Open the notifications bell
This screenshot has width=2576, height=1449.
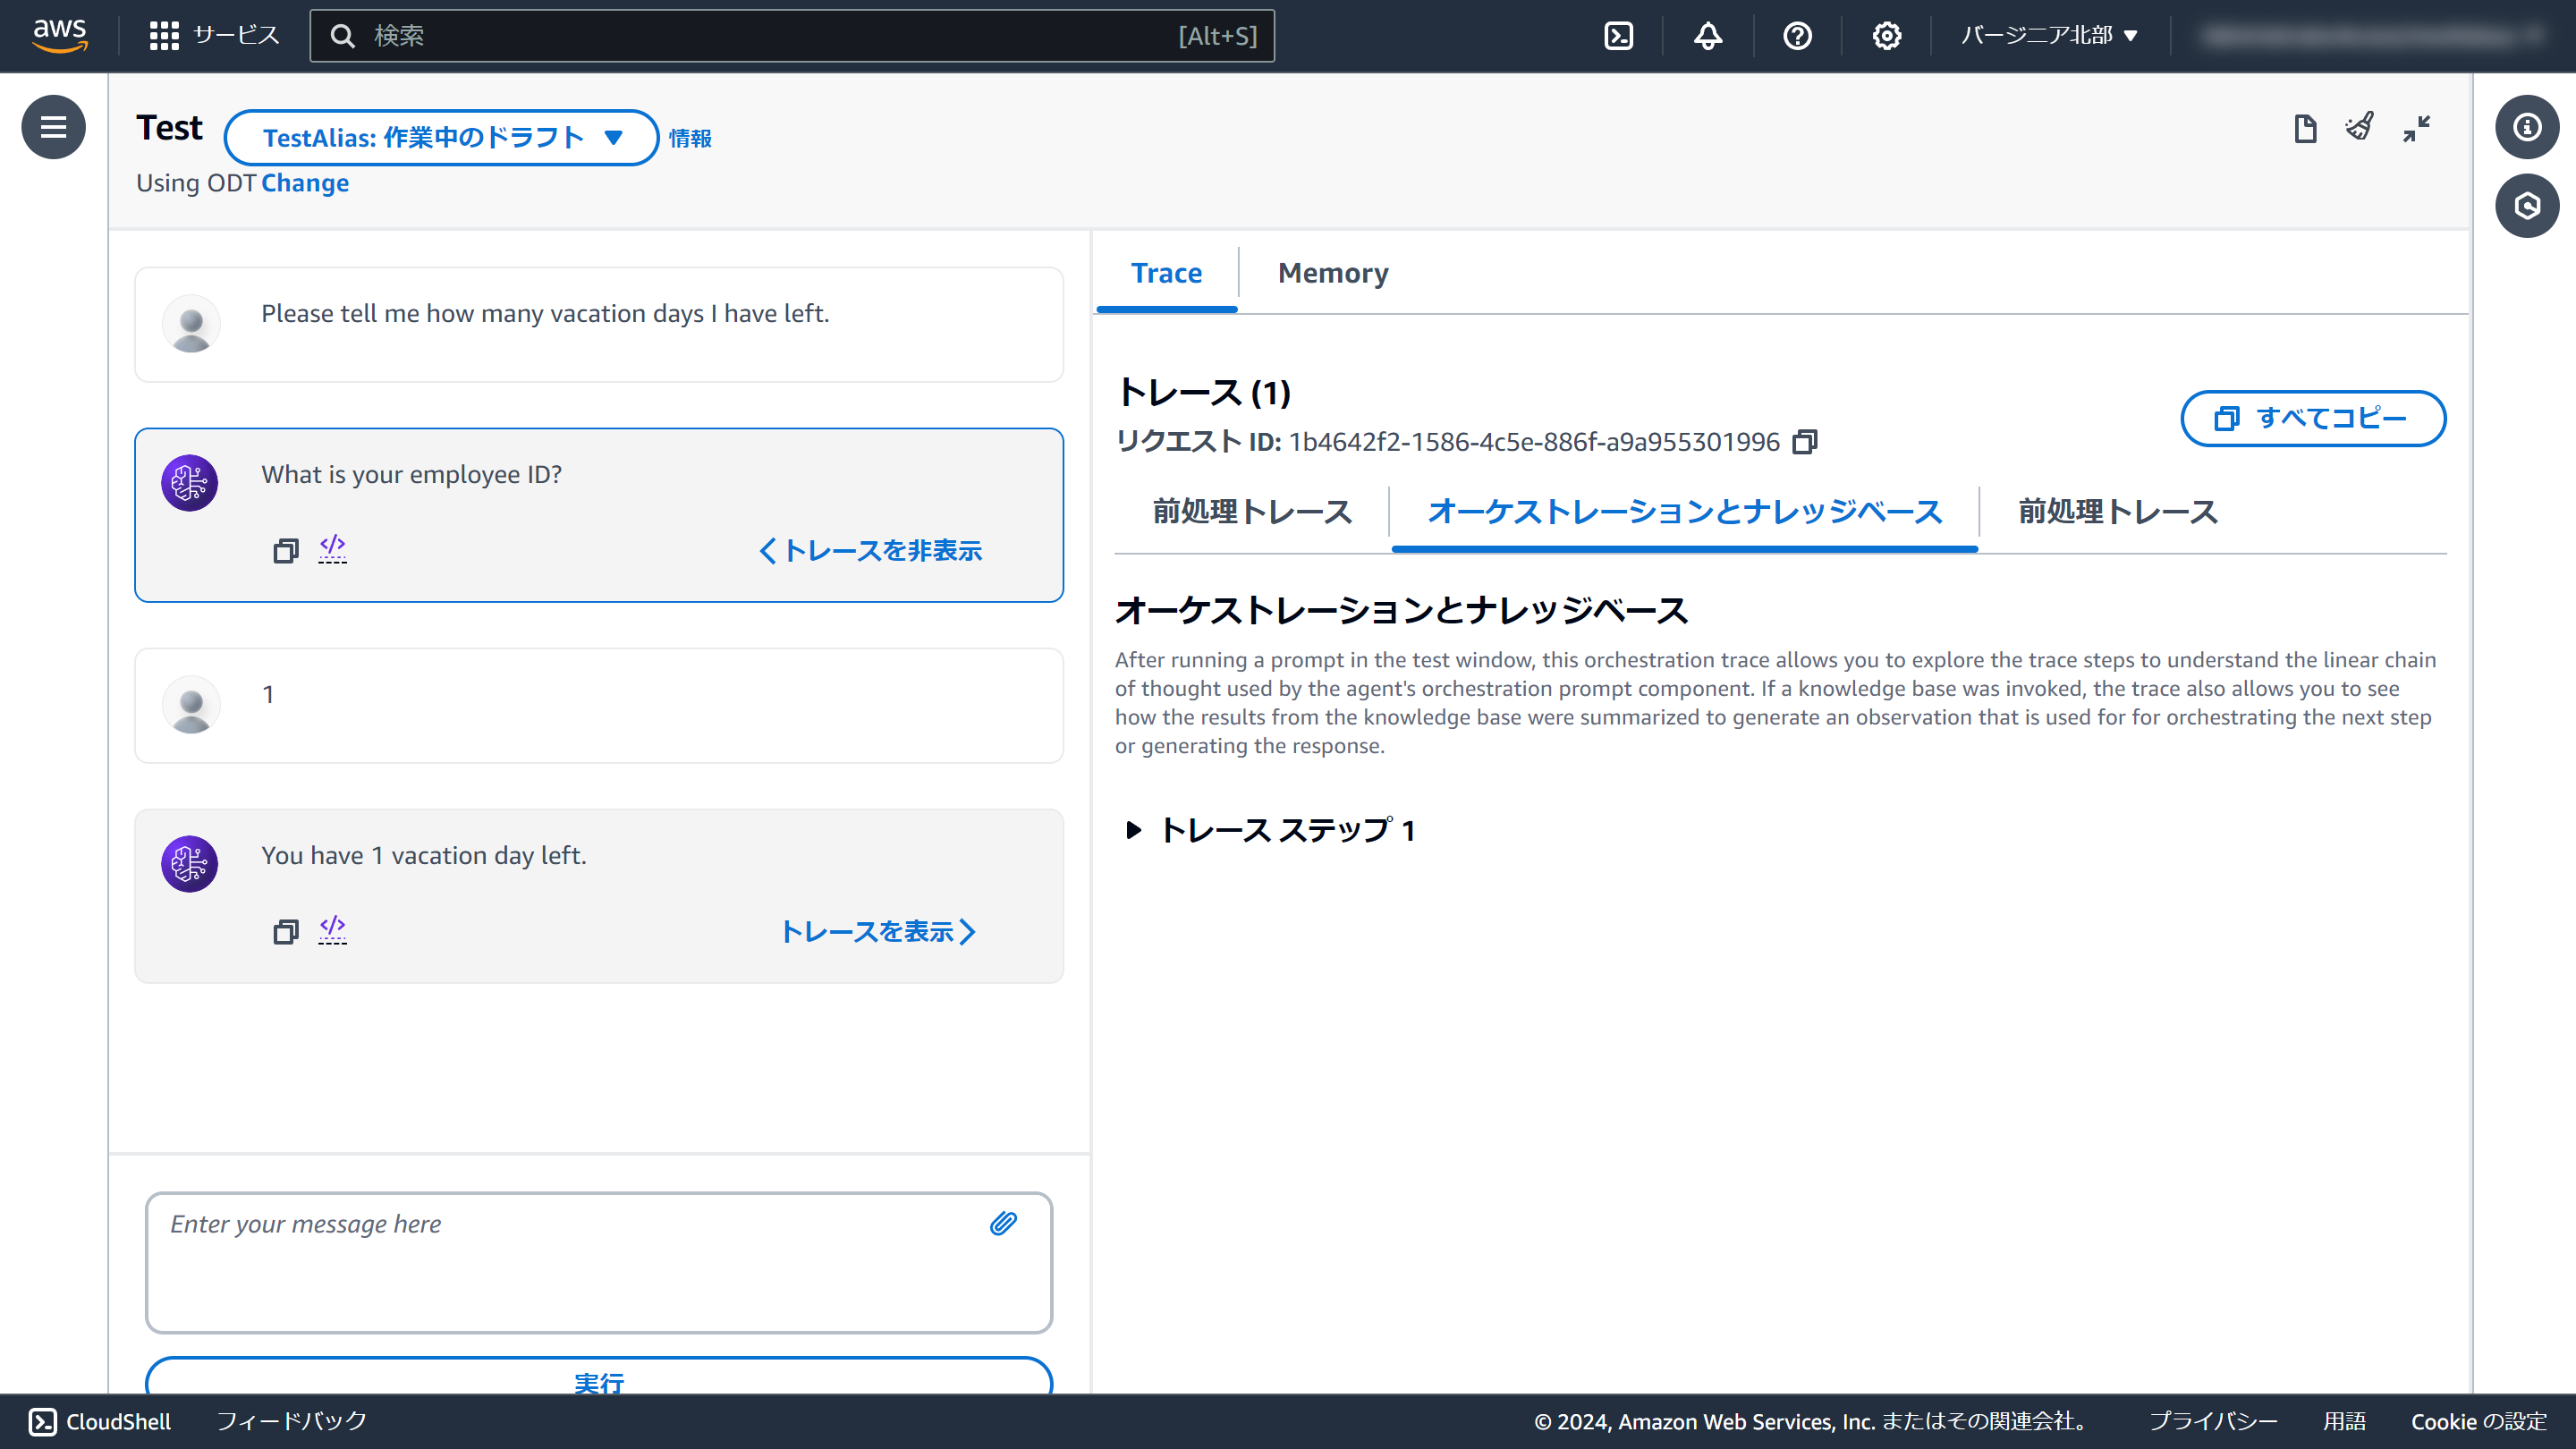click(1707, 36)
